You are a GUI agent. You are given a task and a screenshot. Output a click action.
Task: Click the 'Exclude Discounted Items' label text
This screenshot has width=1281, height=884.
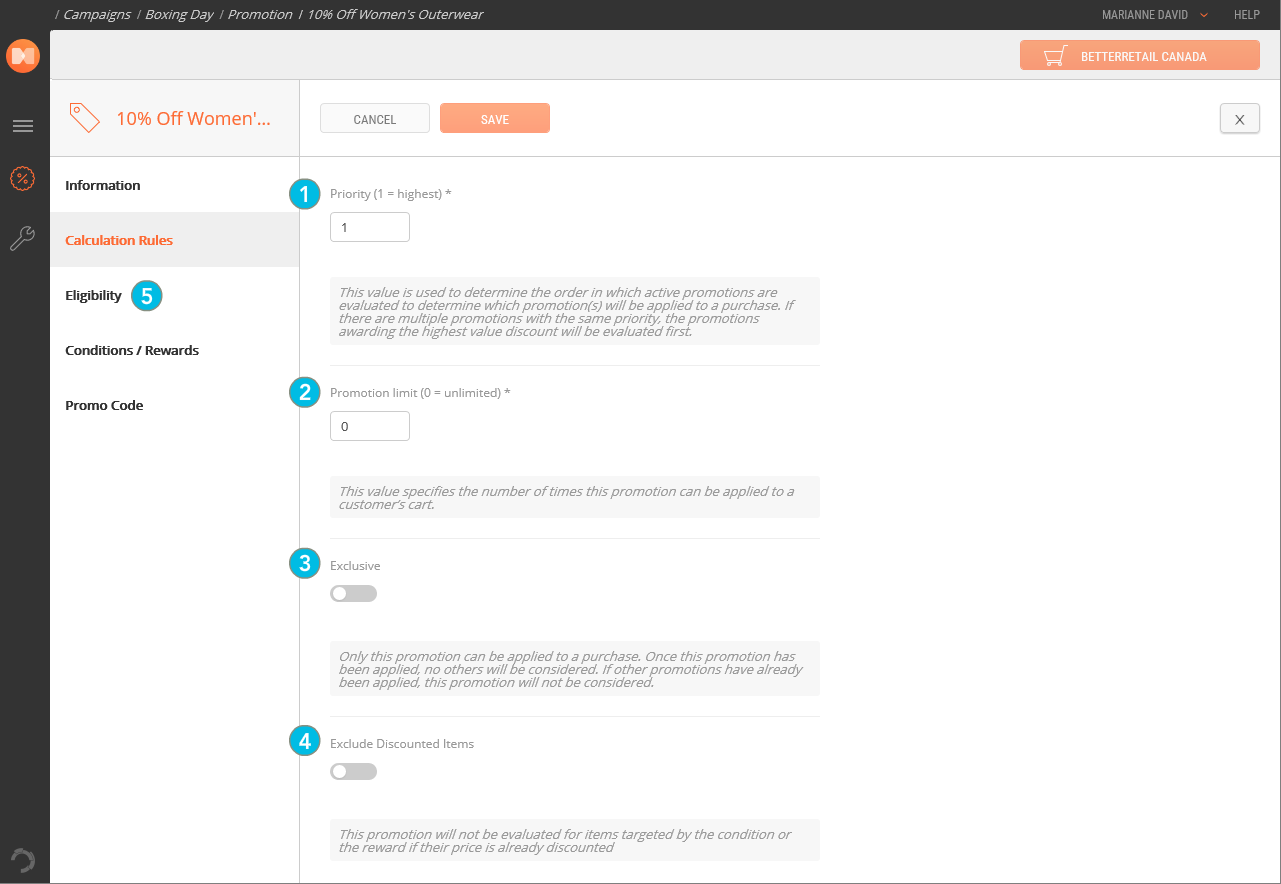402,744
